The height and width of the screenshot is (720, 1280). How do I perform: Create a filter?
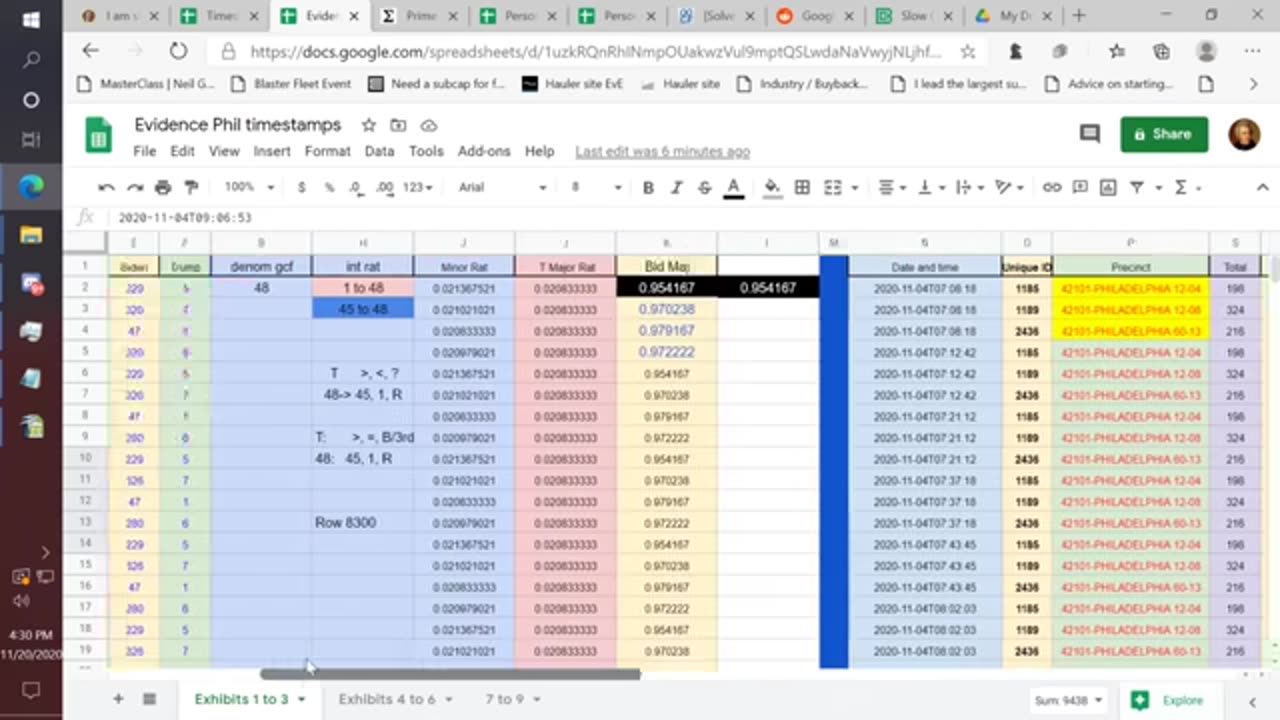pyautogui.click(x=1137, y=187)
